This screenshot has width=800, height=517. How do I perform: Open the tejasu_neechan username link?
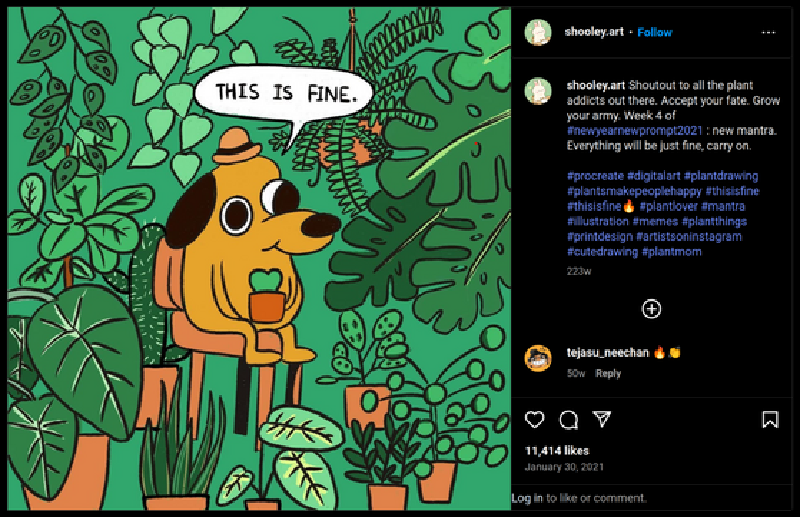click(608, 352)
